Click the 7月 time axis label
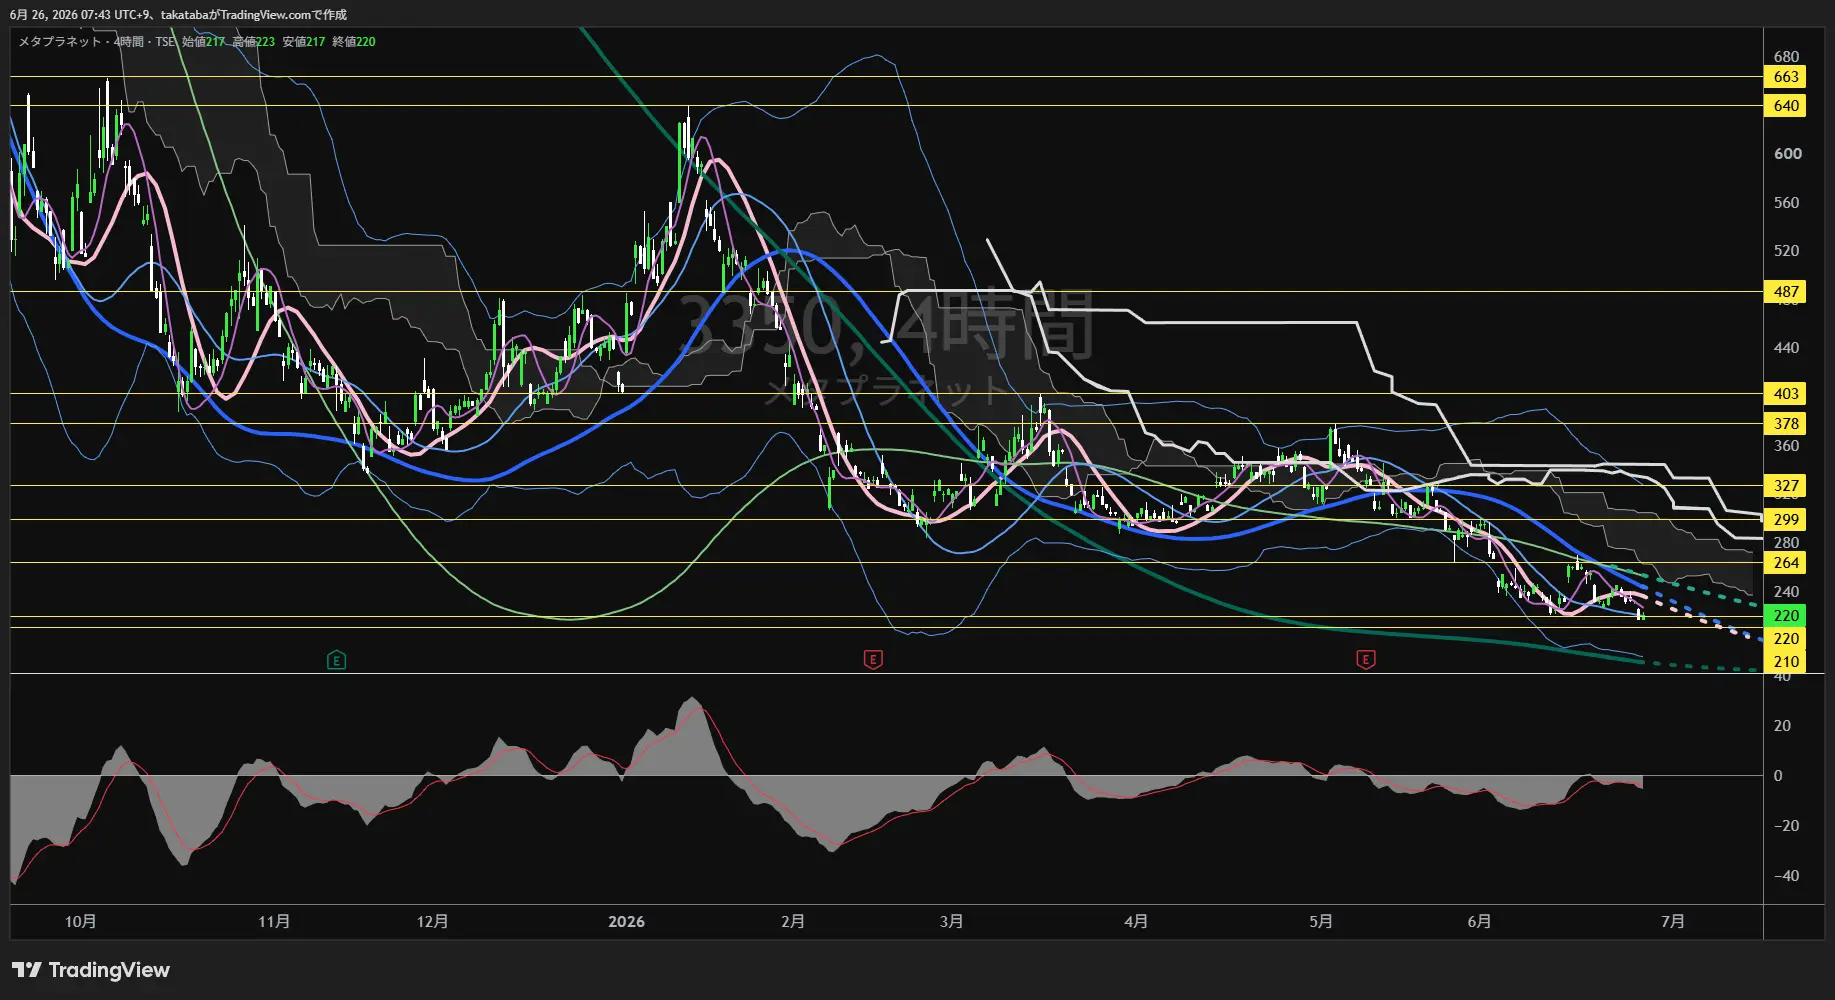Image resolution: width=1835 pixels, height=1000 pixels. 1672,921
